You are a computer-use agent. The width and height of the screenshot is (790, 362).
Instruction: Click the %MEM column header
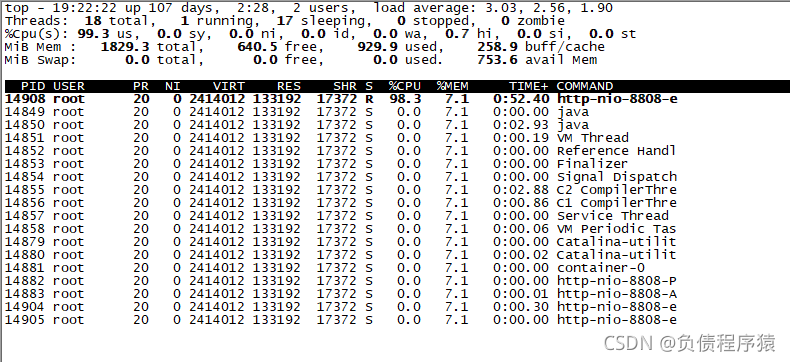pyautogui.click(x=452, y=86)
